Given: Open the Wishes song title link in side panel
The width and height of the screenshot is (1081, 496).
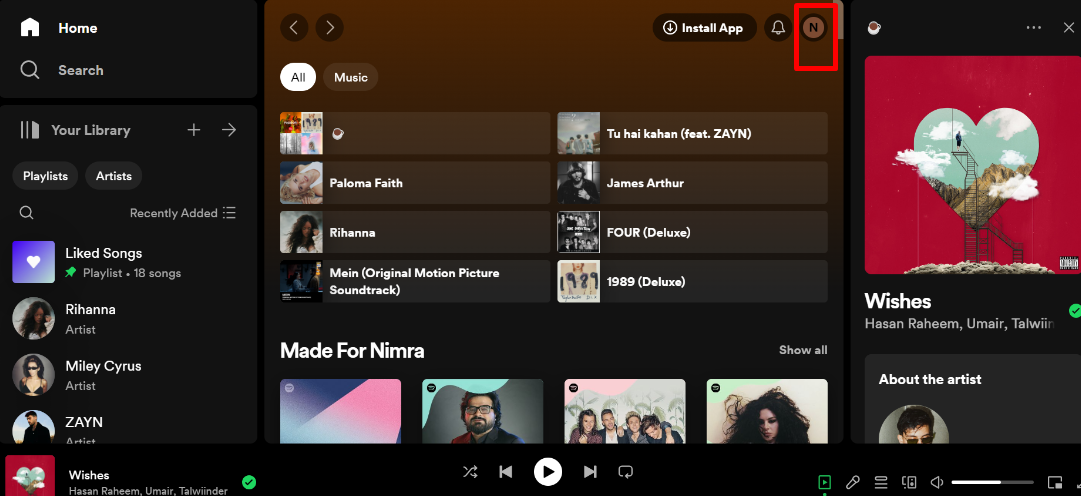Looking at the screenshot, I should (x=898, y=301).
